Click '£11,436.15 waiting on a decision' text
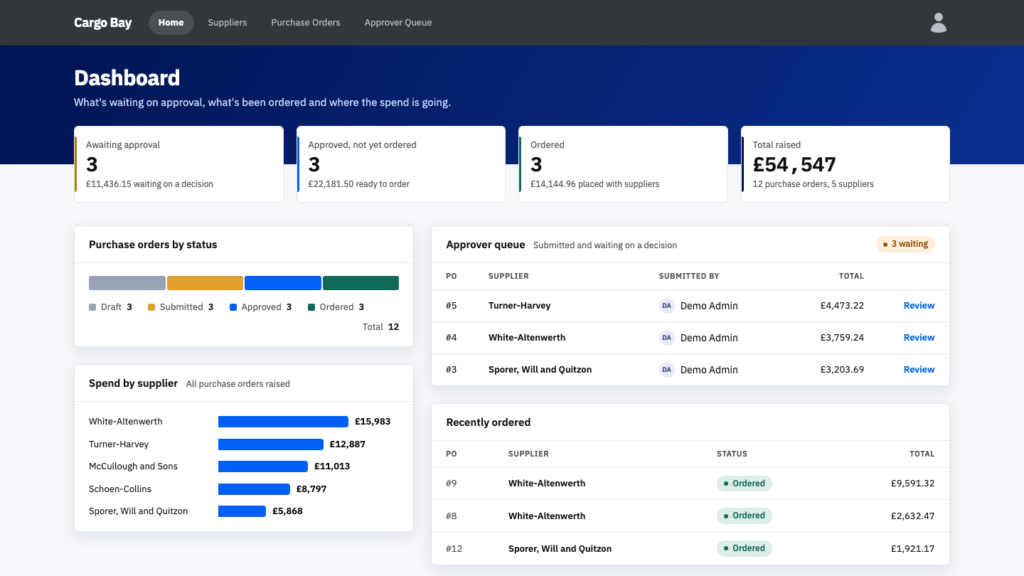Viewport: 1024px width, 576px height. point(150,184)
